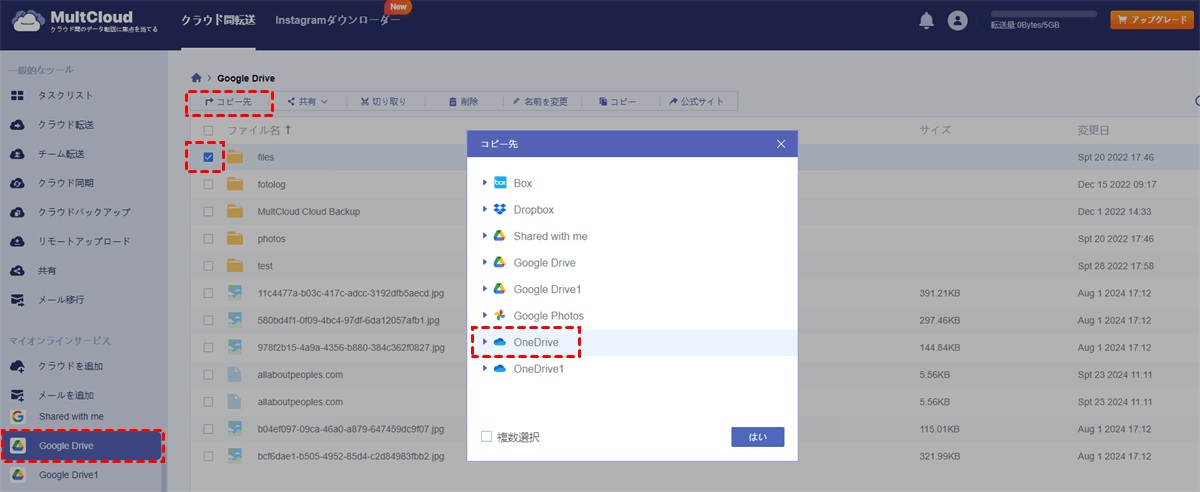Expand the Google Drive tree arrow in dialog
The image size is (1200, 492).
(x=484, y=262)
